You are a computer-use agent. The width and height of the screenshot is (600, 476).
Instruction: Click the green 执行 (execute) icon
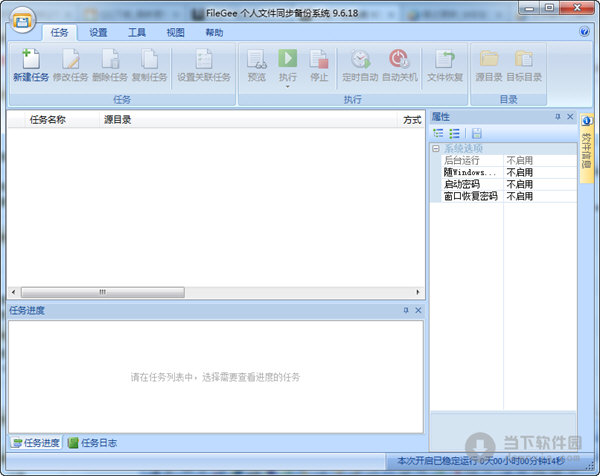[x=288, y=58]
